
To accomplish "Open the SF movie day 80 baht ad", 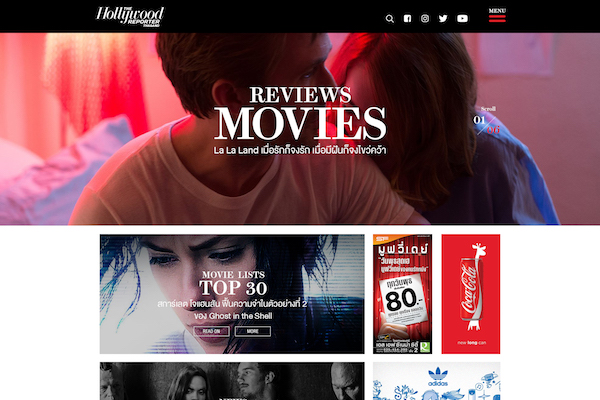I will click(x=402, y=294).
